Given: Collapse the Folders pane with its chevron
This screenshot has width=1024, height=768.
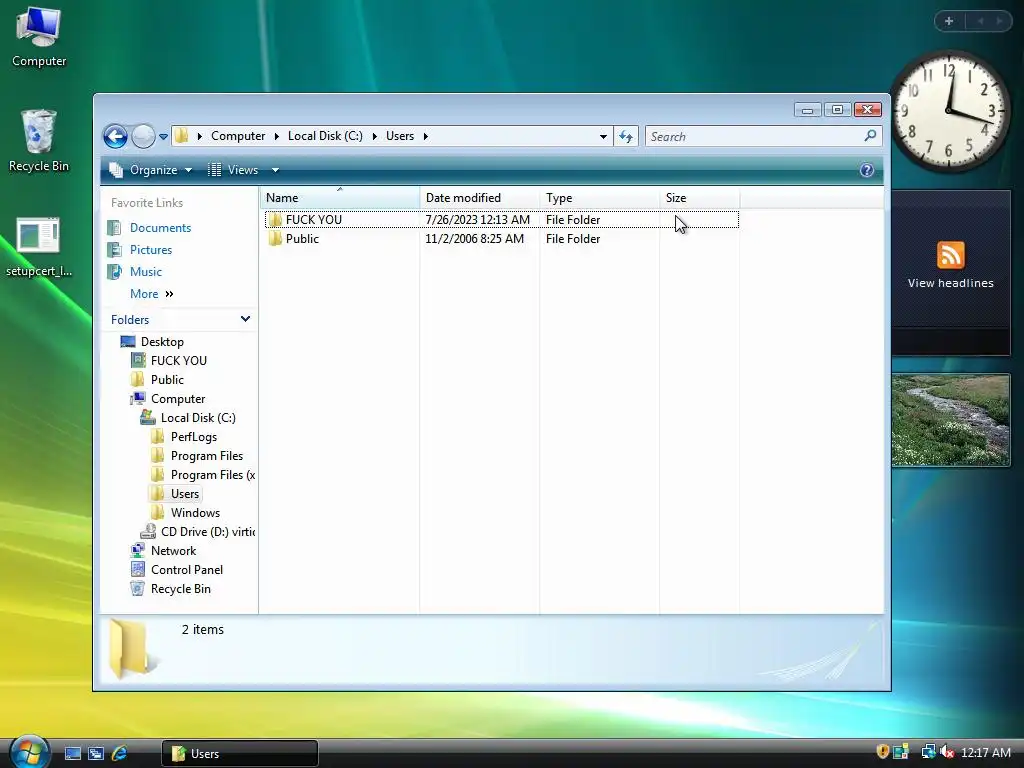Looking at the screenshot, I should pyautogui.click(x=246, y=319).
